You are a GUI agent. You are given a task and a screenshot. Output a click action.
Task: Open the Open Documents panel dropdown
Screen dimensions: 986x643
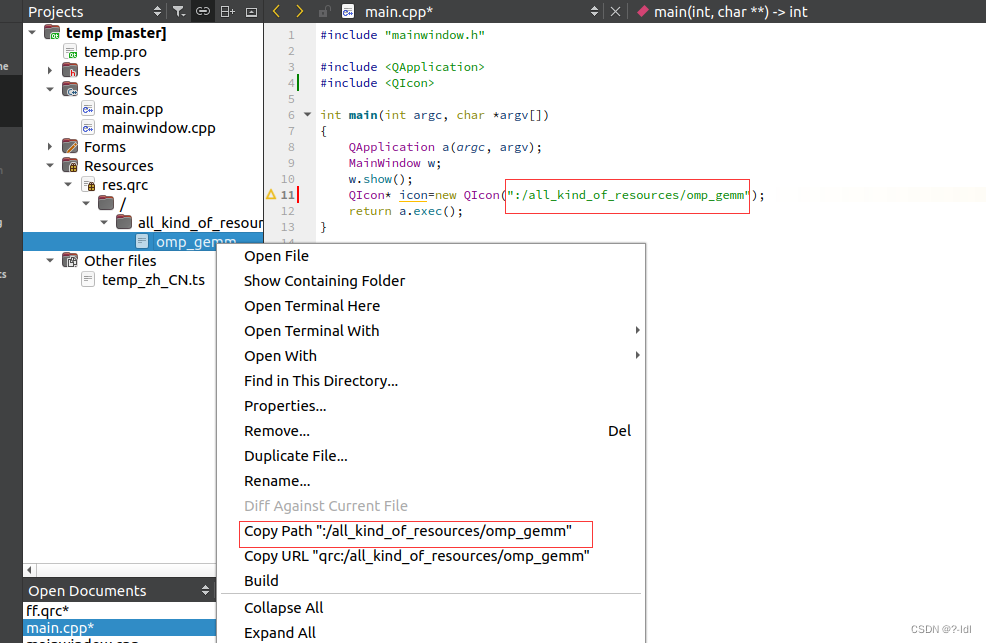click(x=205, y=590)
